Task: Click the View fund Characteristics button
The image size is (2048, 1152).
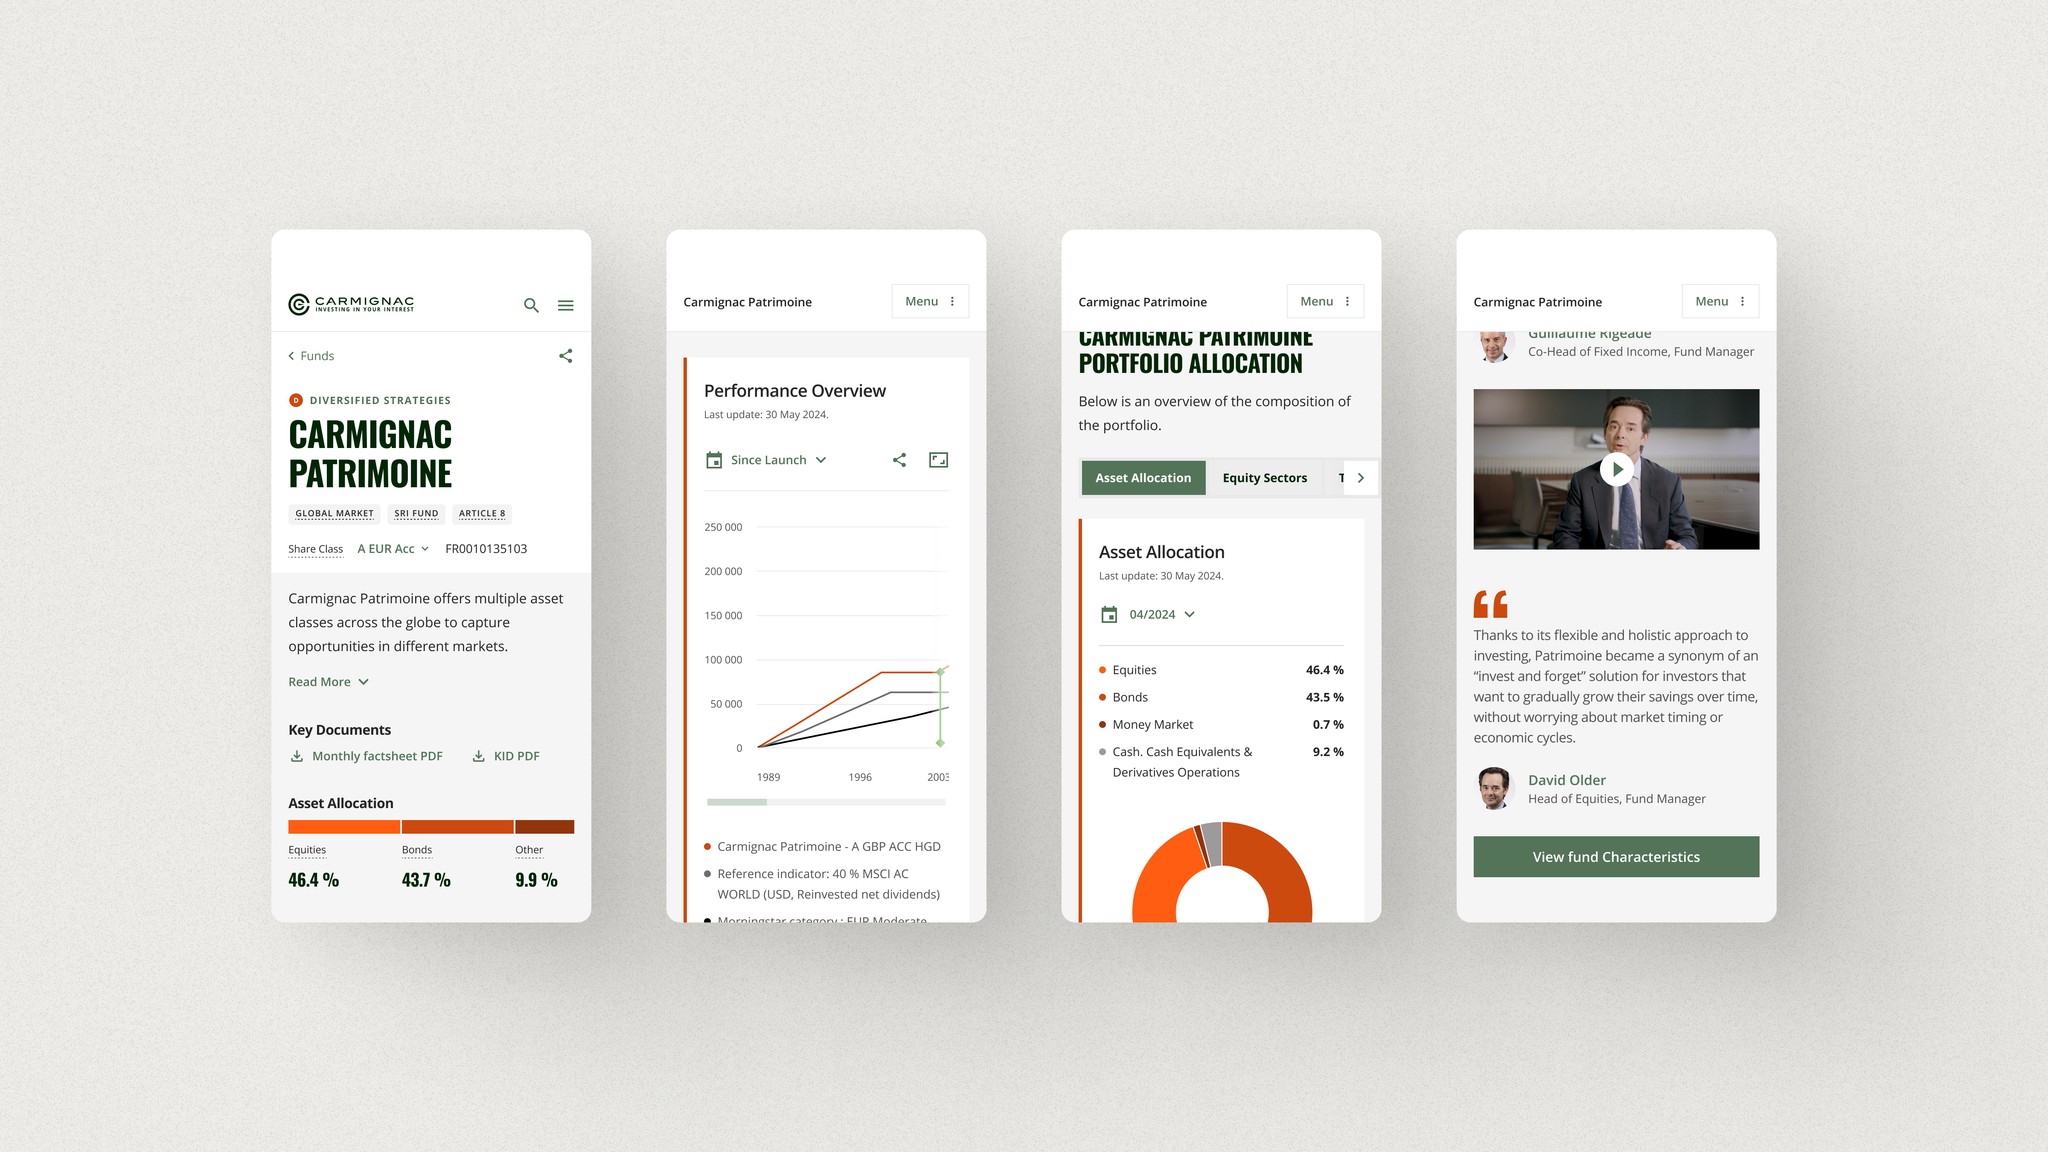Action: (1616, 855)
